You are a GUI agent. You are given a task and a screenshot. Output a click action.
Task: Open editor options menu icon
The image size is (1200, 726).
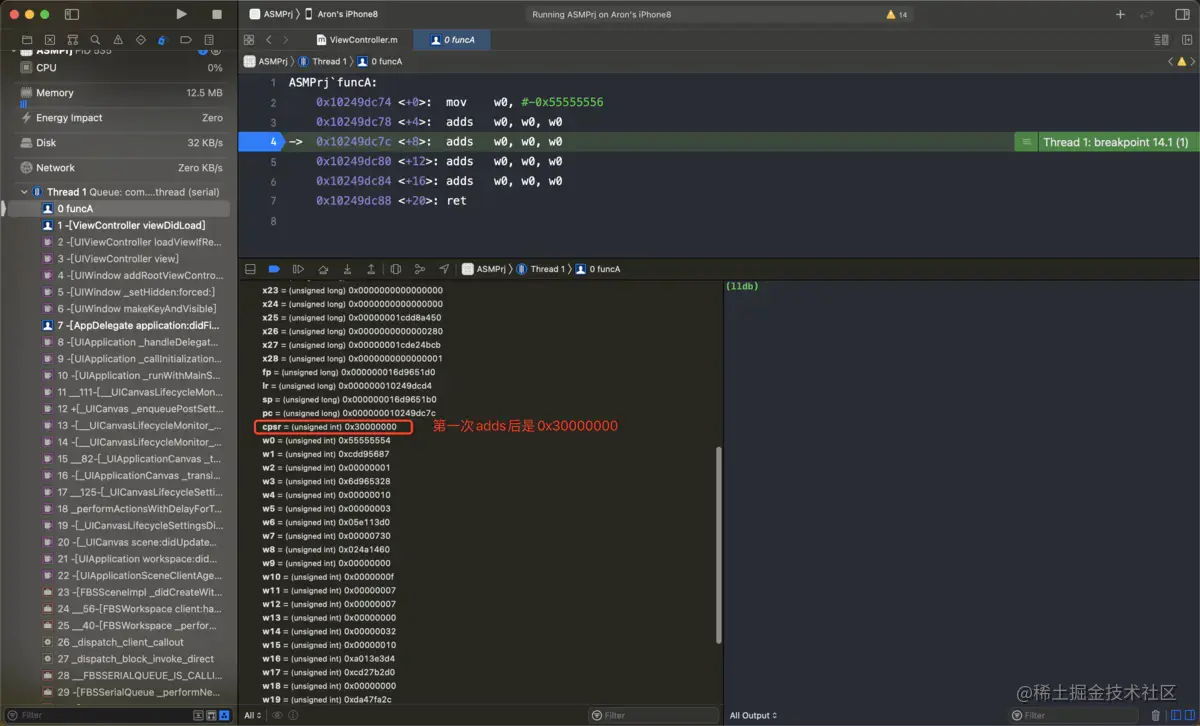point(1161,40)
